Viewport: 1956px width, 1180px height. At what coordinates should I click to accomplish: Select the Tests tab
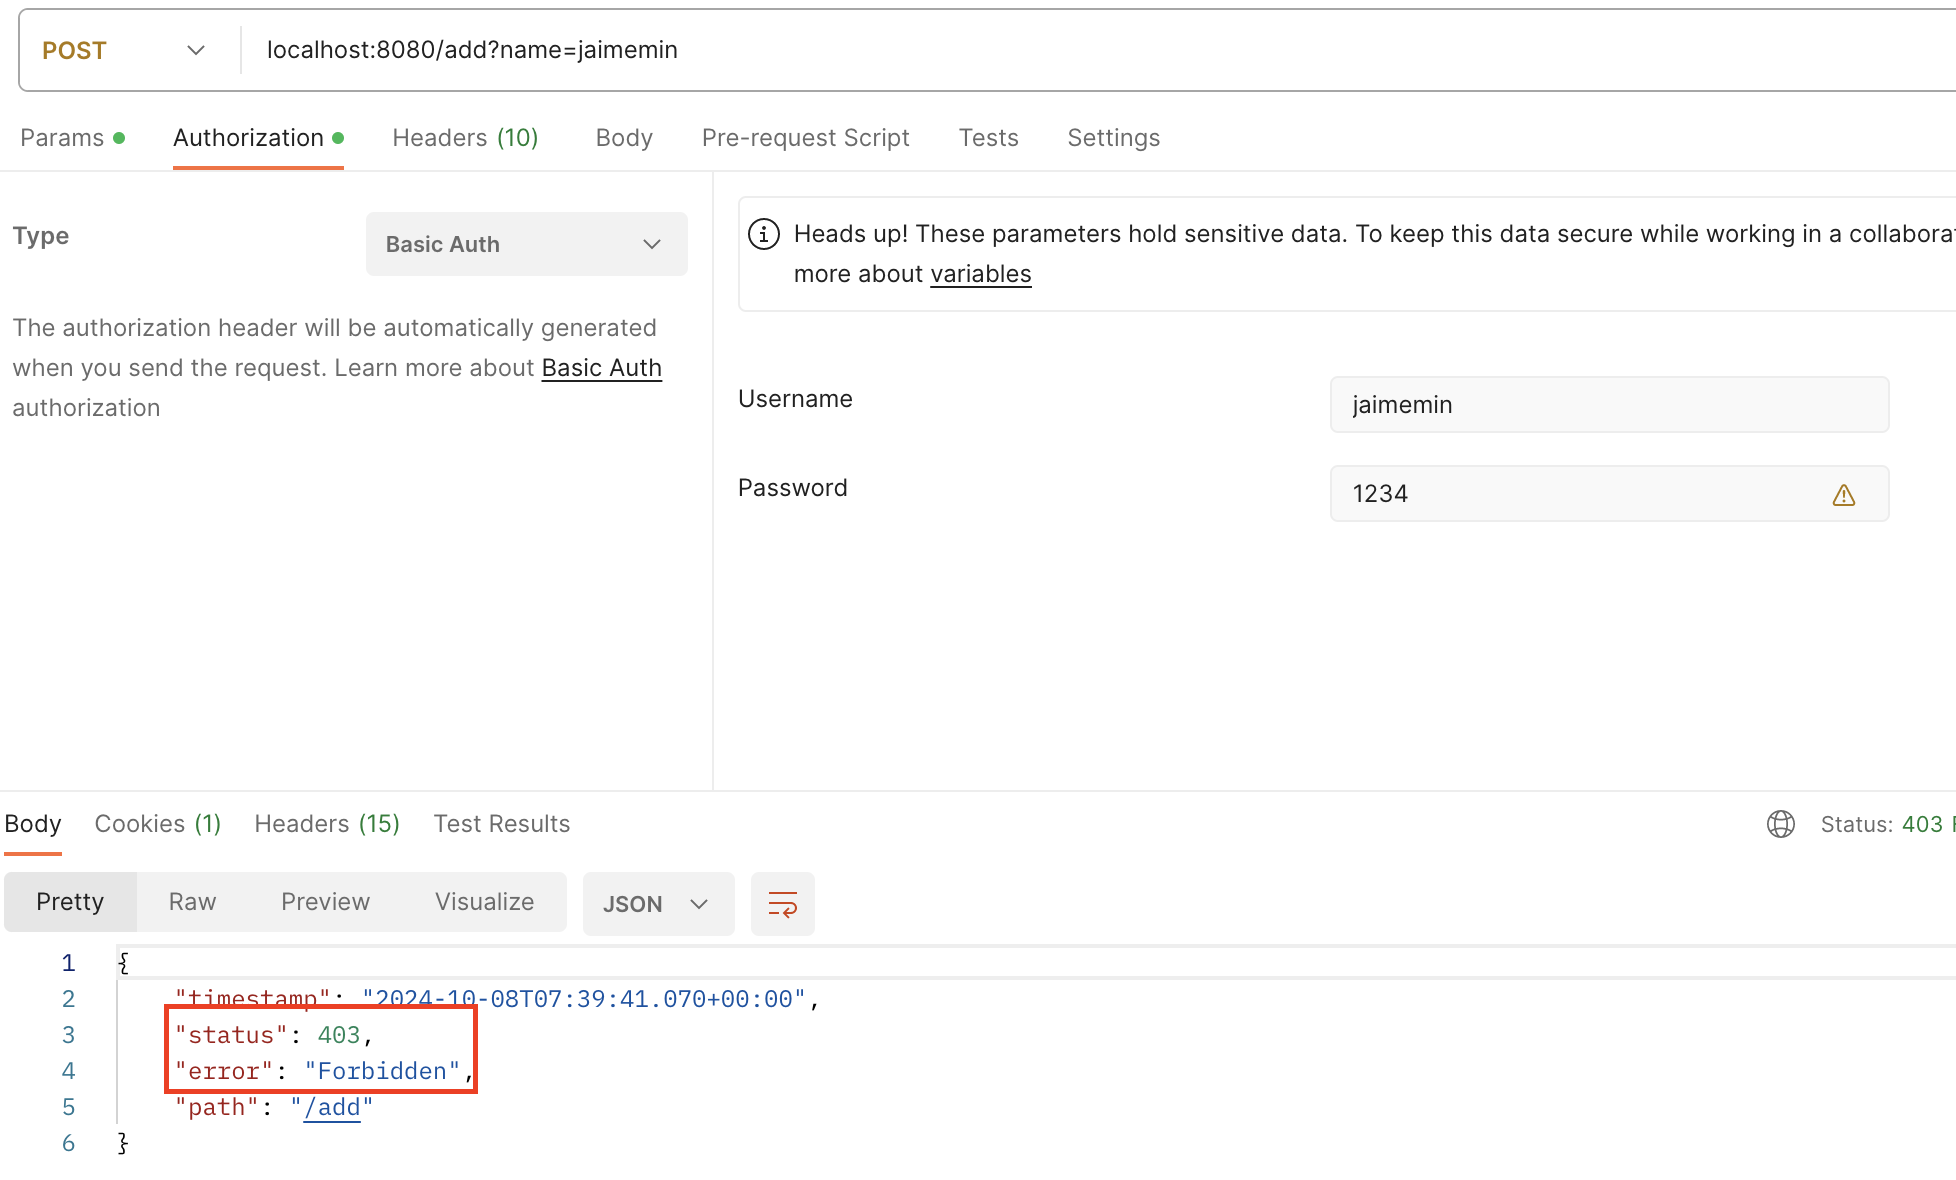coord(988,138)
